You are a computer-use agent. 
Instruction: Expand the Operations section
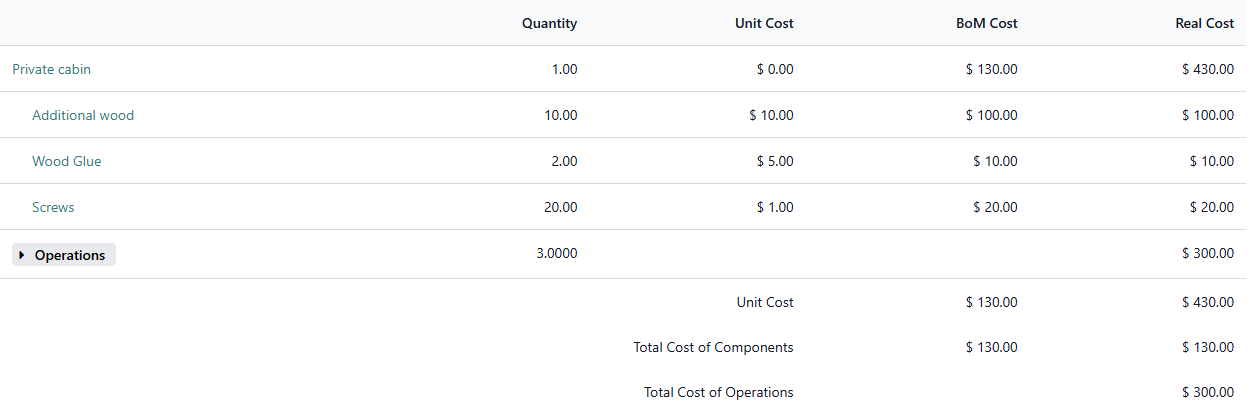69,256
